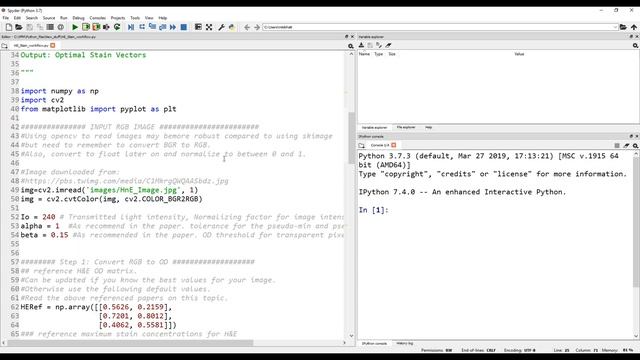
Task: Click debug Step over line icon
Action: pyautogui.click(x=142, y=27)
